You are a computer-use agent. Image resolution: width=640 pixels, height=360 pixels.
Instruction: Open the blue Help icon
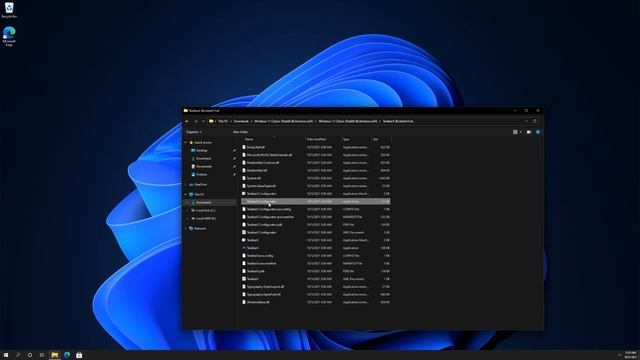click(538, 132)
